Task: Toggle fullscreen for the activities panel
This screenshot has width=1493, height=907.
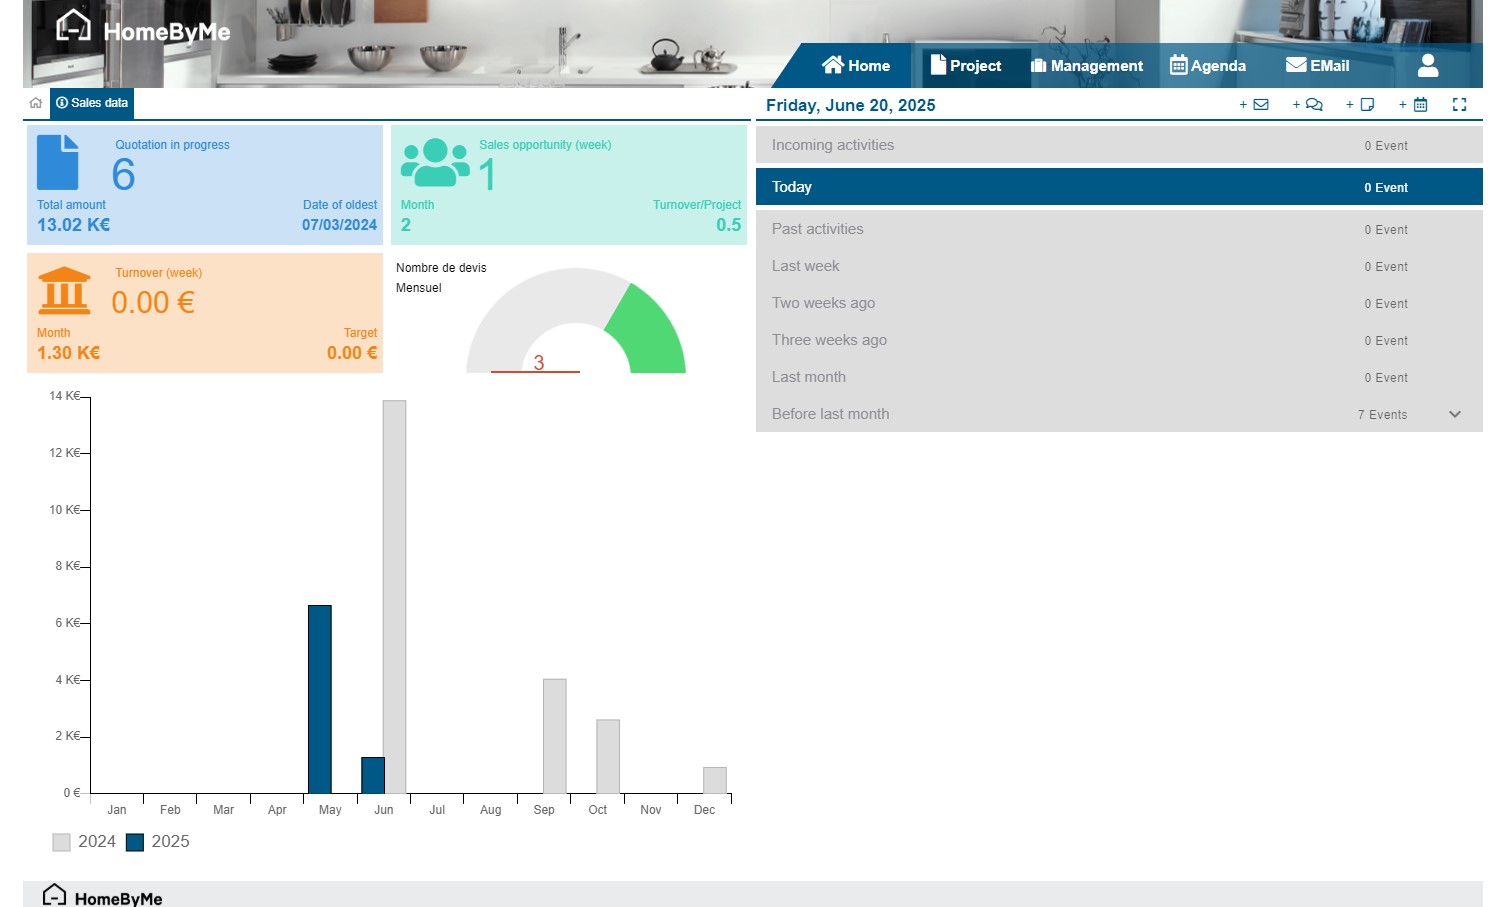Action: pyautogui.click(x=1459, y=104)
